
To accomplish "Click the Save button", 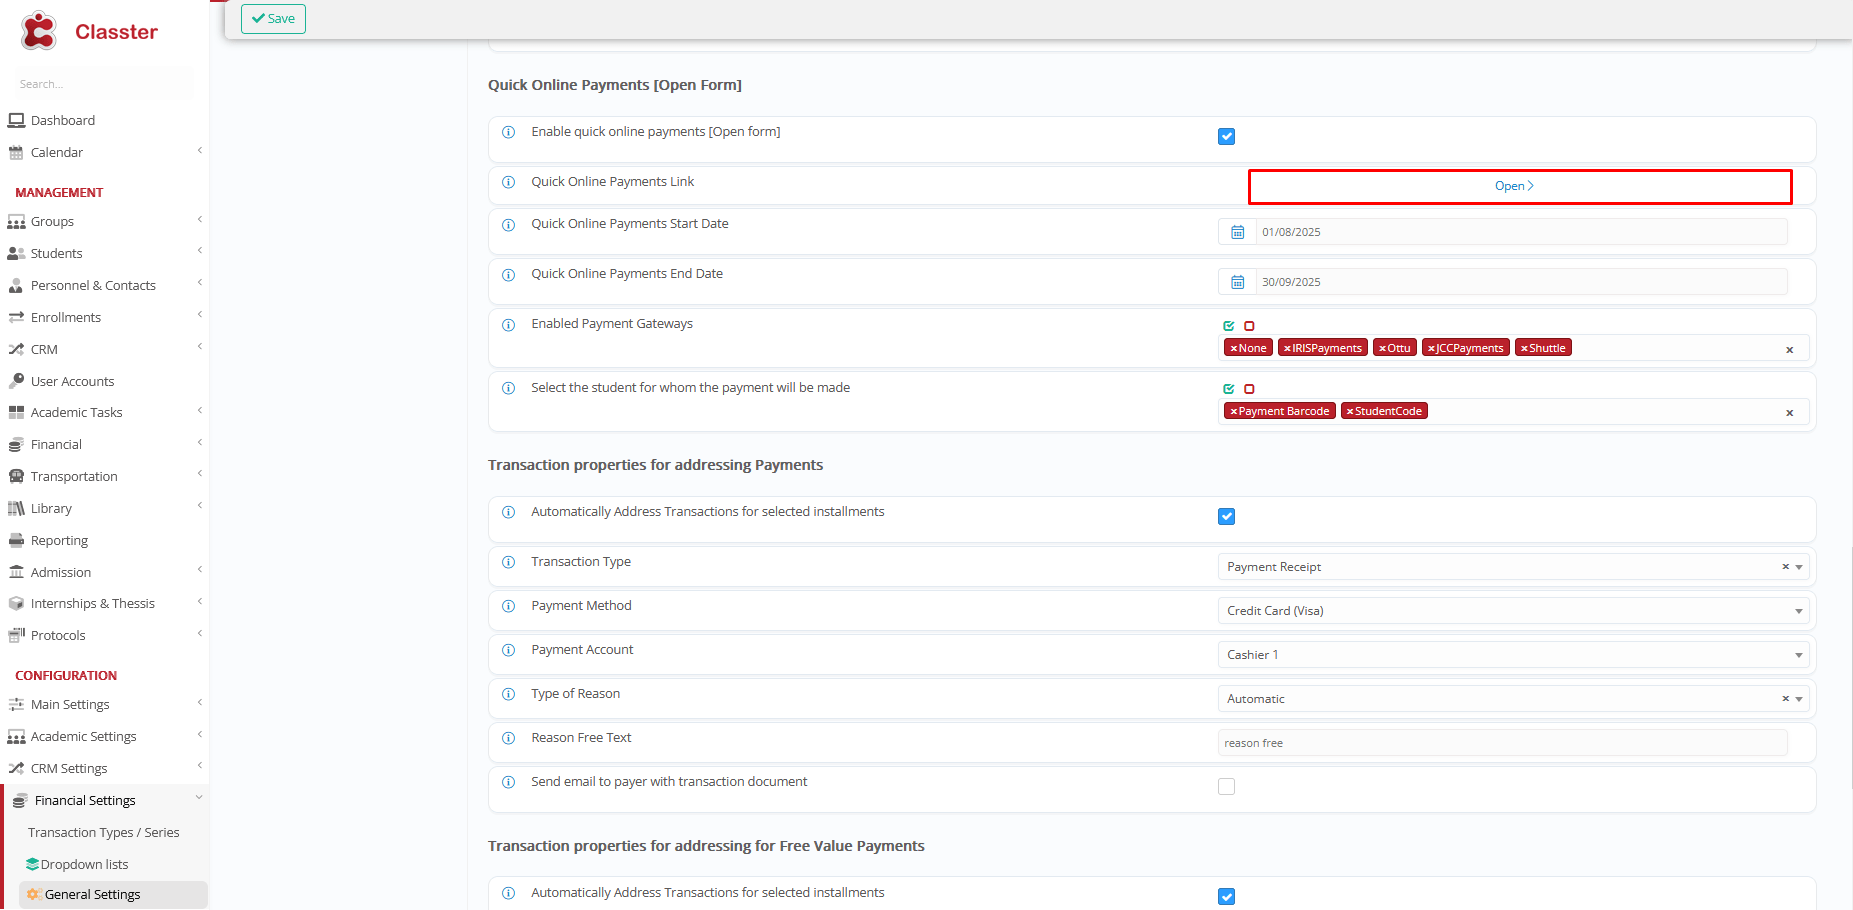I will (x=273, y=19).
